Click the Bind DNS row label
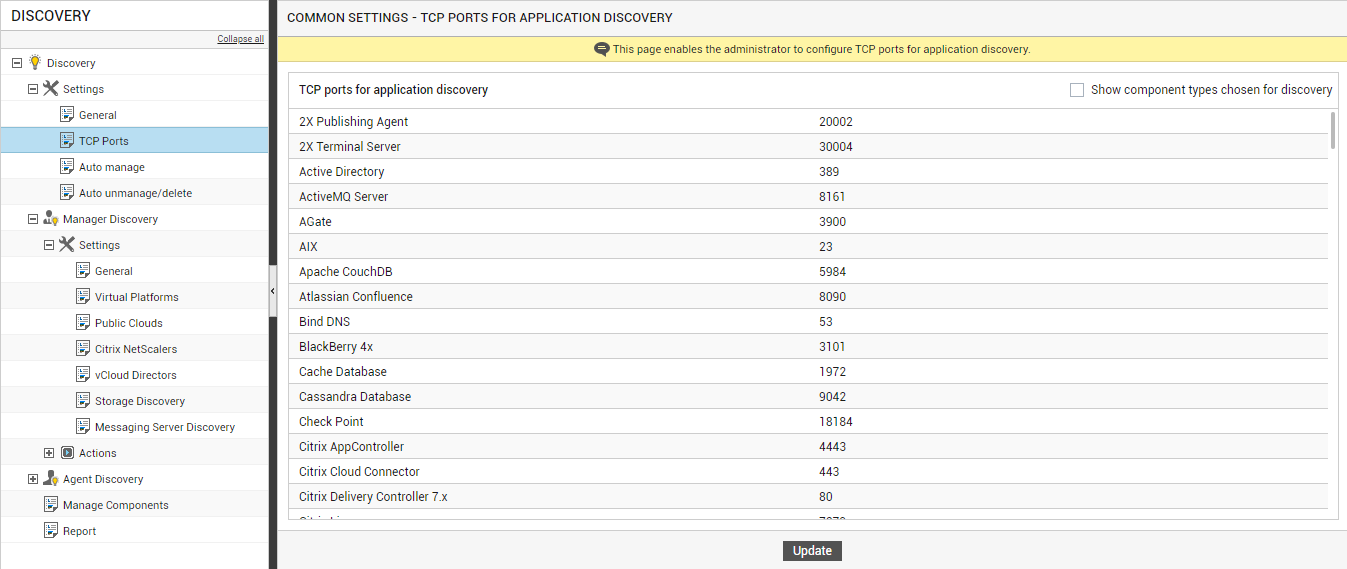The height and width of the screenshot is (569, 1347). coord(325,322)
